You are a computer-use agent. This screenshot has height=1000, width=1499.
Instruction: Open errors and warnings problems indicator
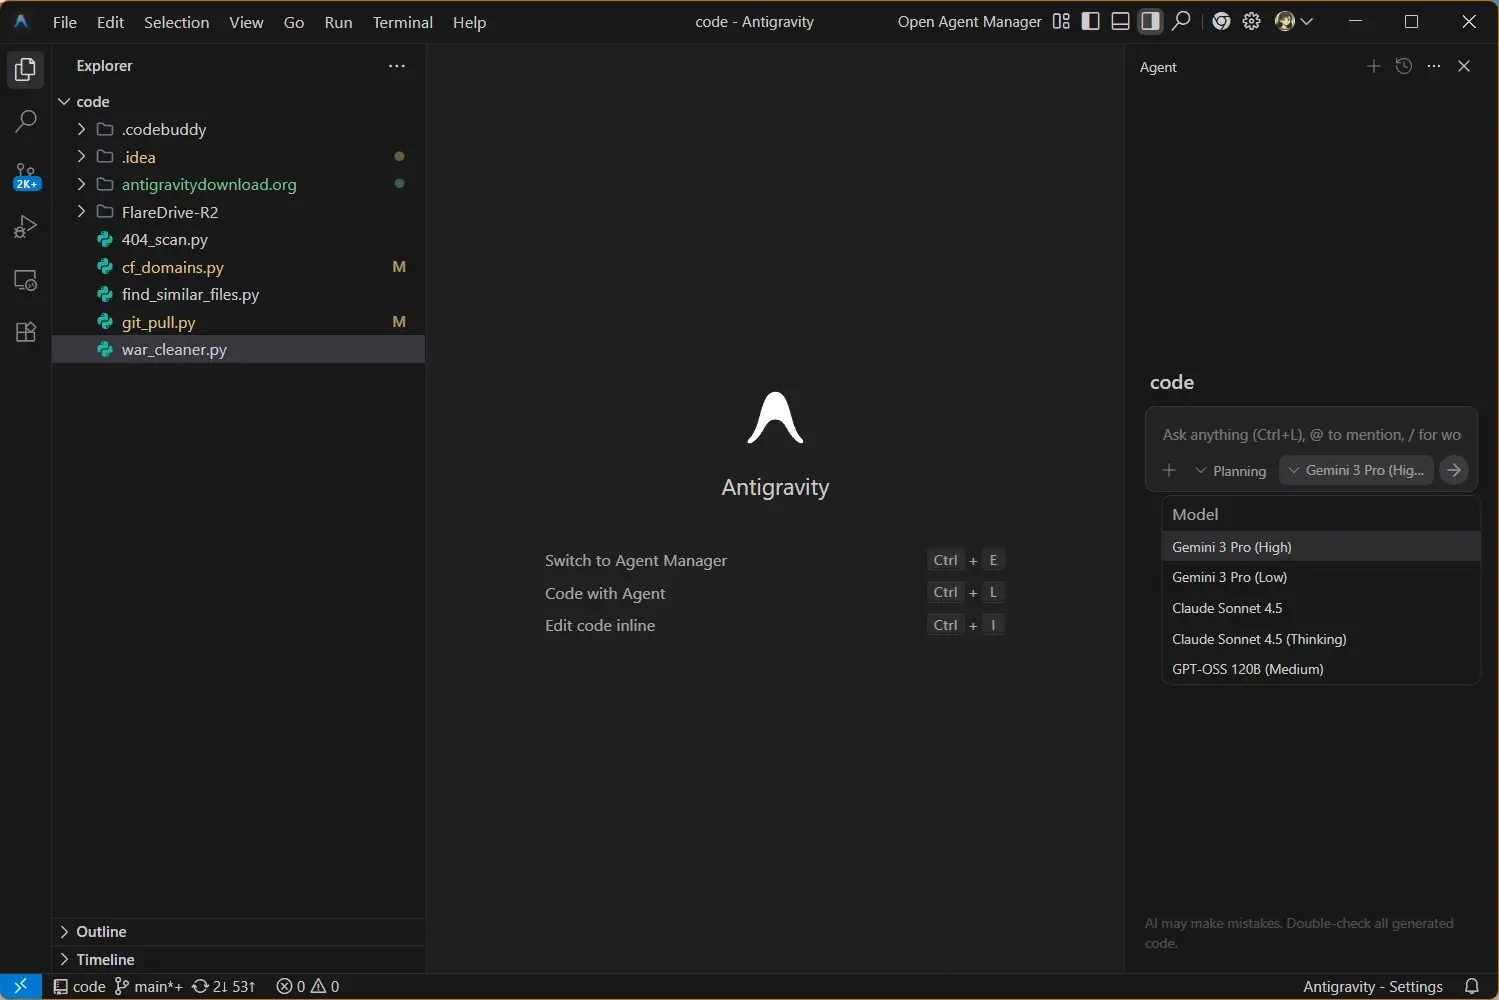308,986
